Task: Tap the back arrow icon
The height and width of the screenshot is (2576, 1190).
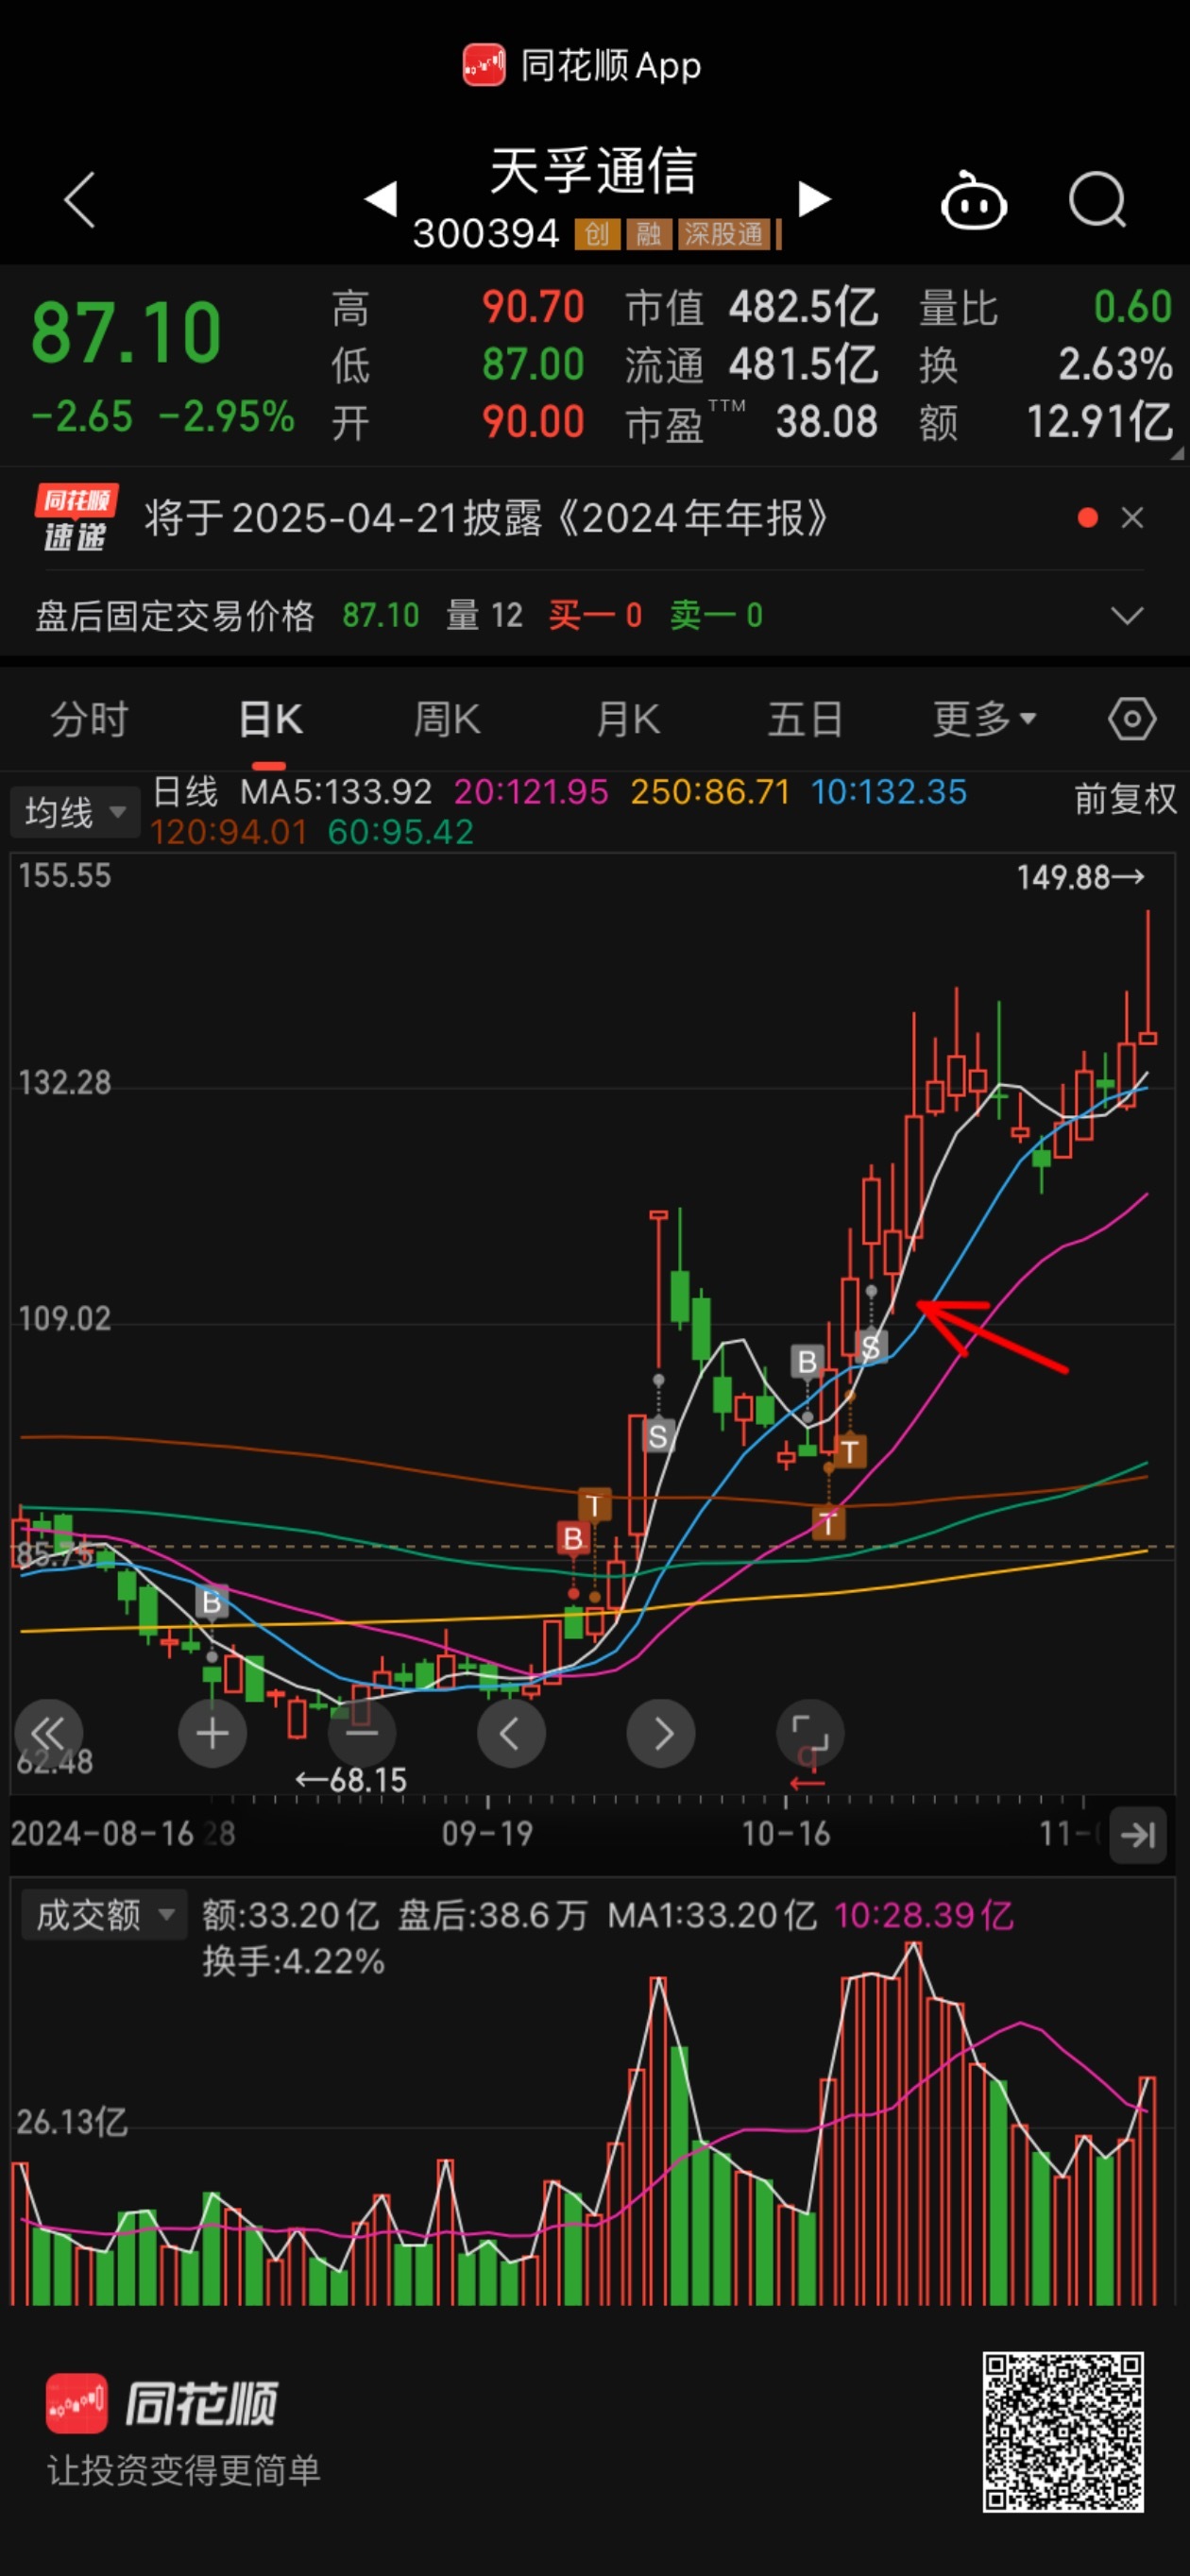Action: pos(80,200)
